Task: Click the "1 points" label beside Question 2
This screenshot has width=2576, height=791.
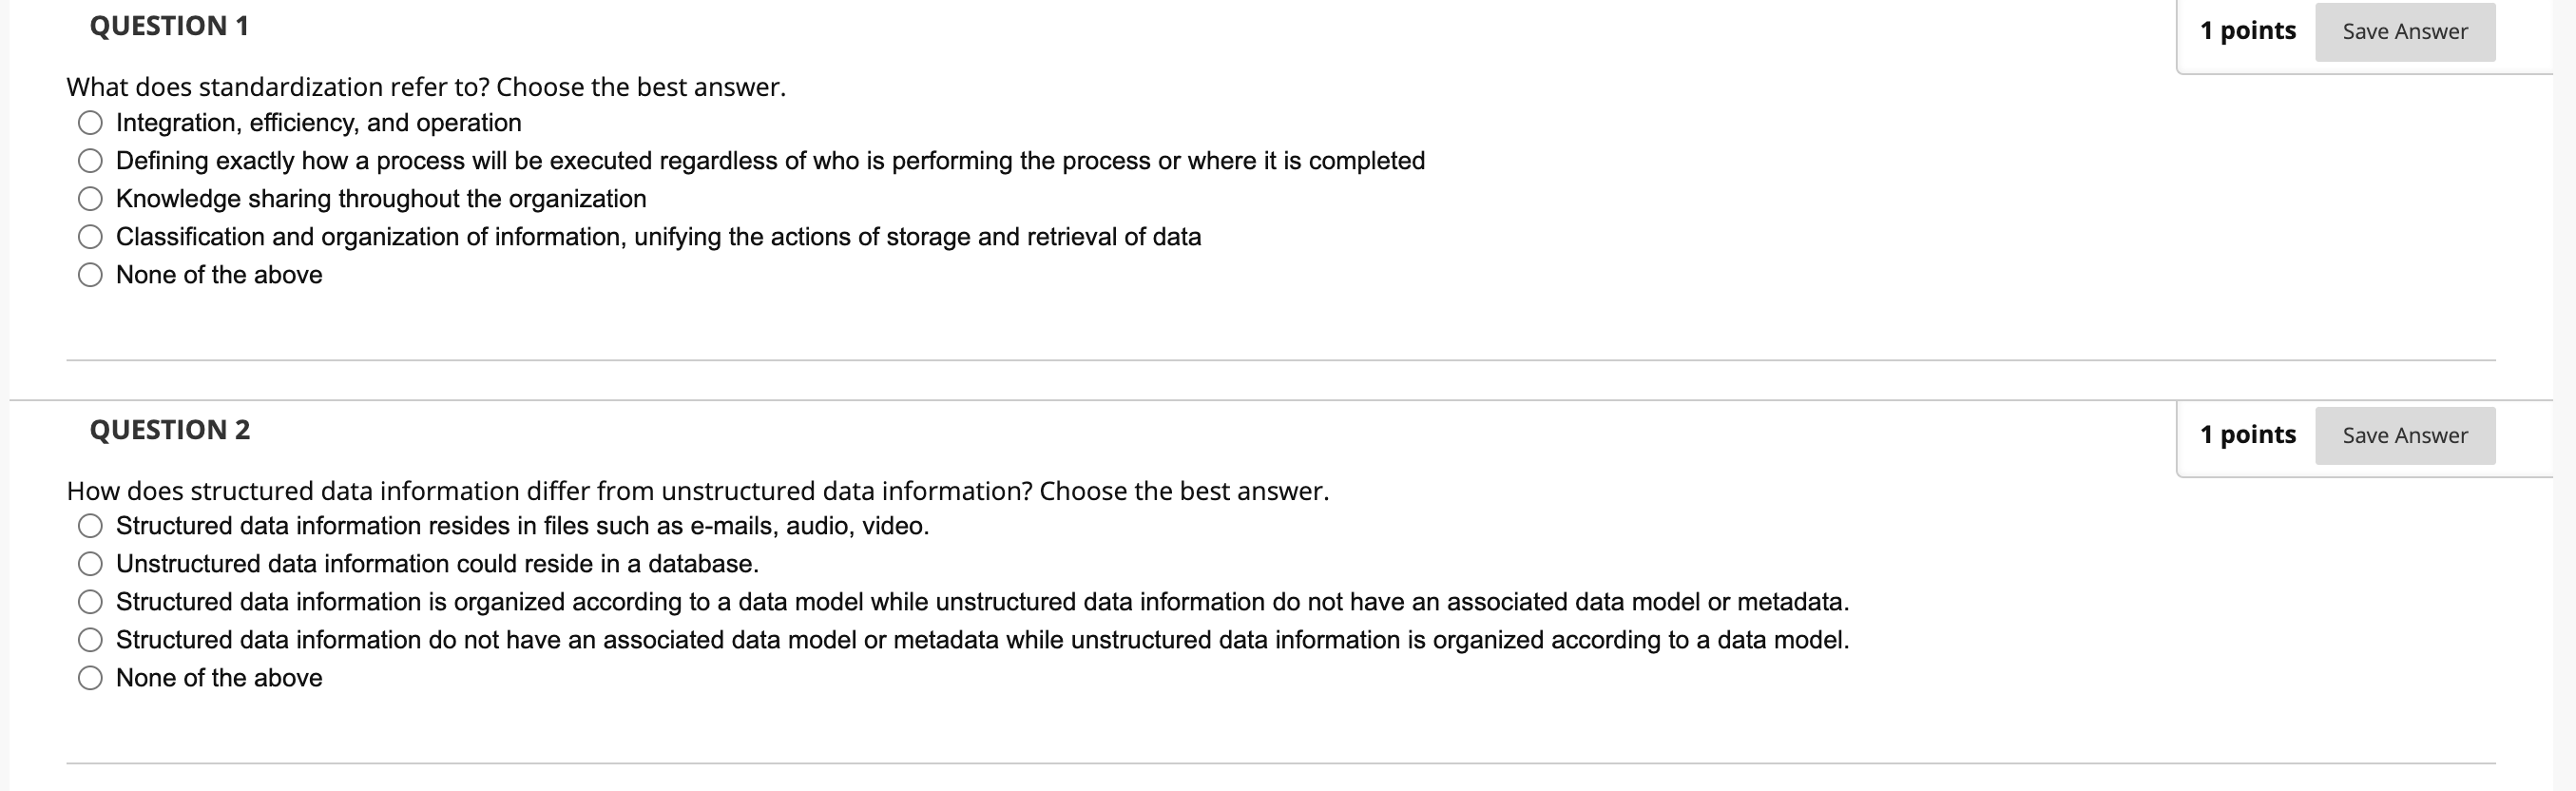Action: [2249, 435]
